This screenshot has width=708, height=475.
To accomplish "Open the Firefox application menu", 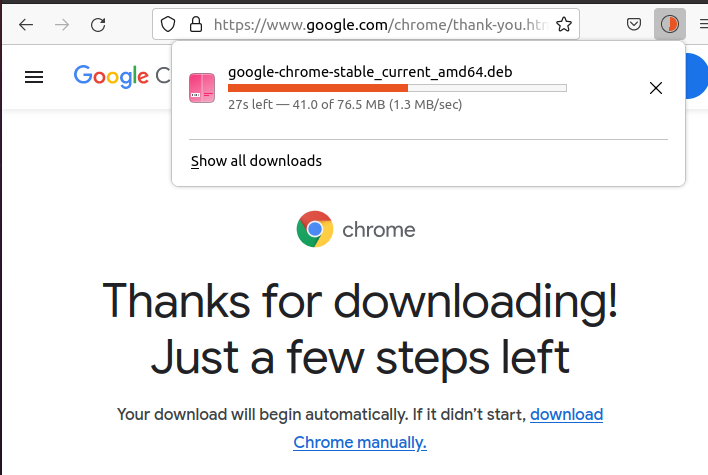I will pyautogui.click(x=703, y=24).
